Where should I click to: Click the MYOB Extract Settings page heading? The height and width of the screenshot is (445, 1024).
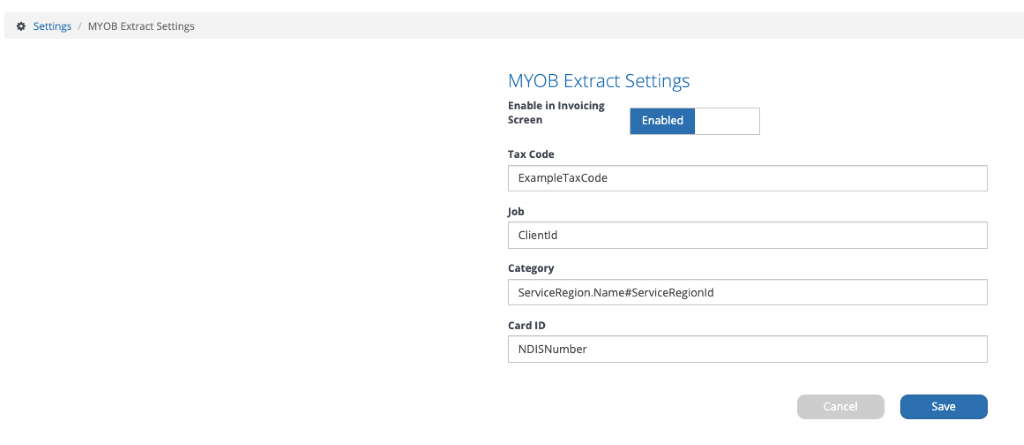click(x=599, y=81)
